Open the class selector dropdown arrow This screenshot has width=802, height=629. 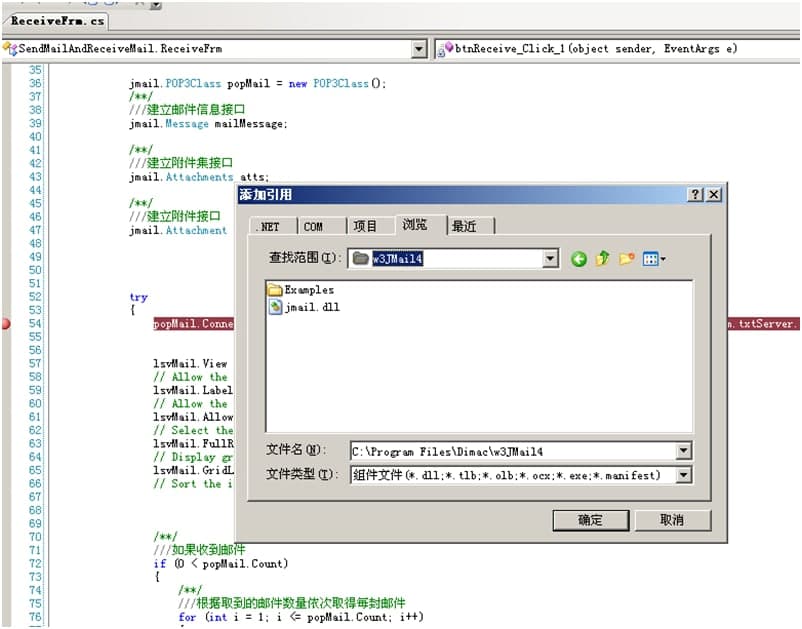click(419, 49)
